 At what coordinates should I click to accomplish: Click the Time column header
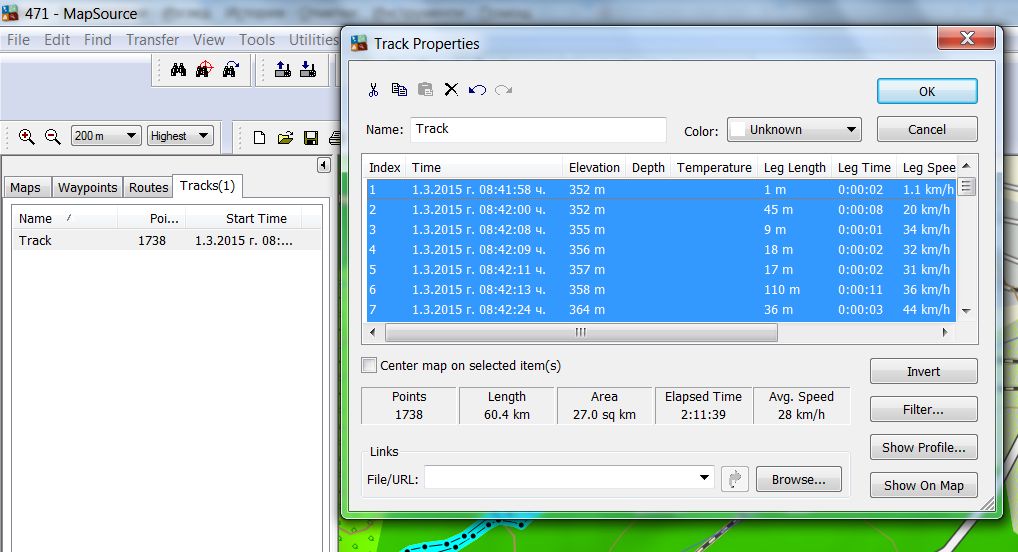[484, 168]
